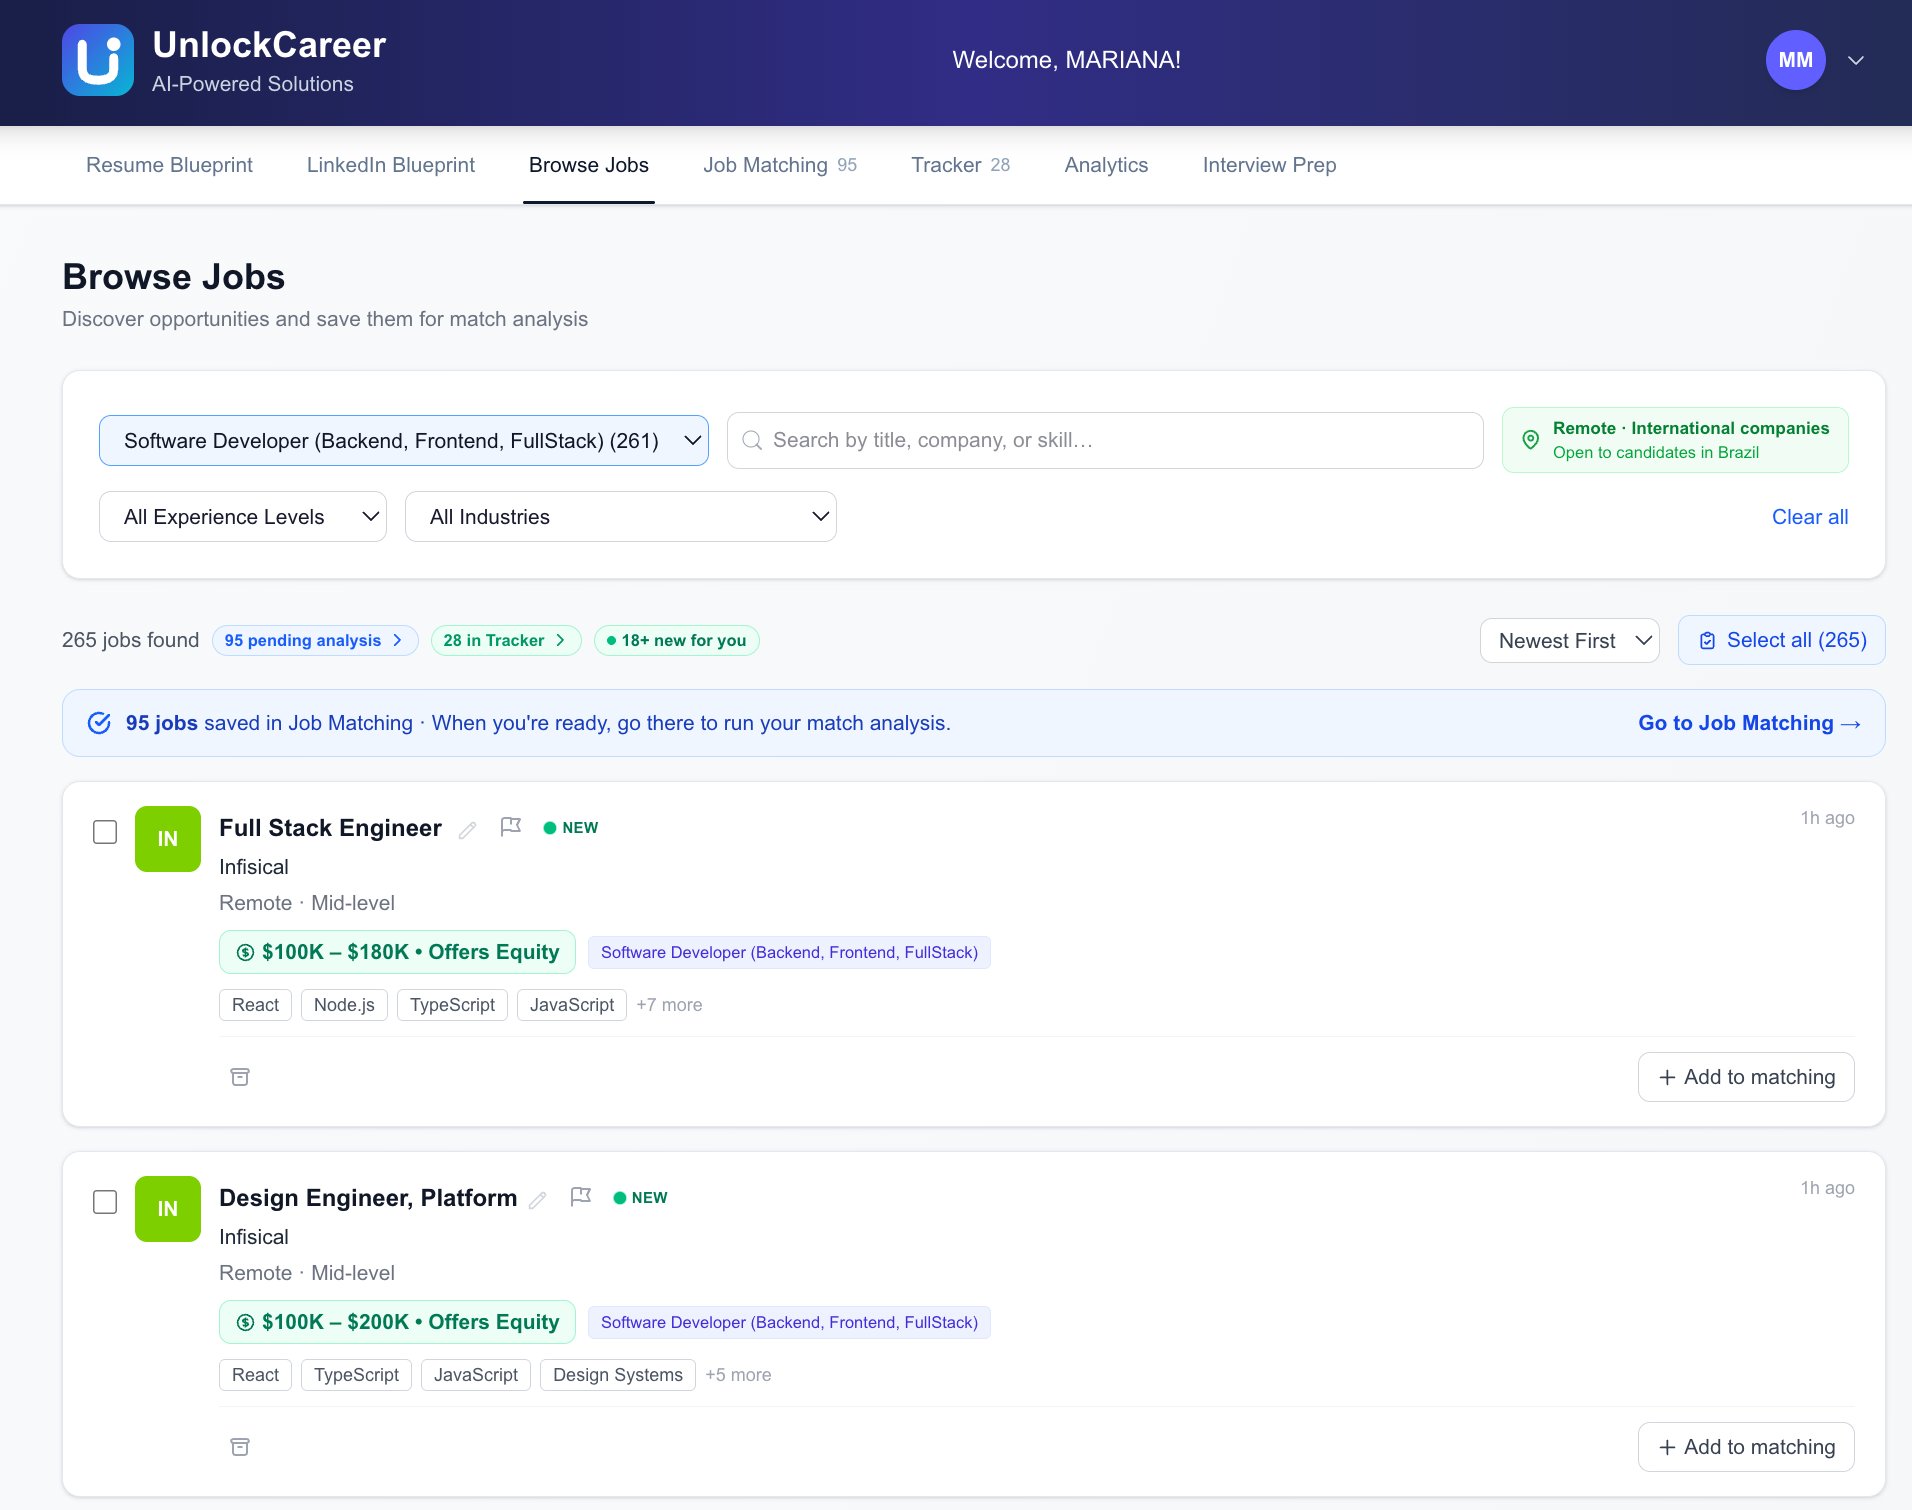This screenshot has height=1510, width=1912.
Task: Open the All Industries dropdown
Action: (x=621, y=517)
